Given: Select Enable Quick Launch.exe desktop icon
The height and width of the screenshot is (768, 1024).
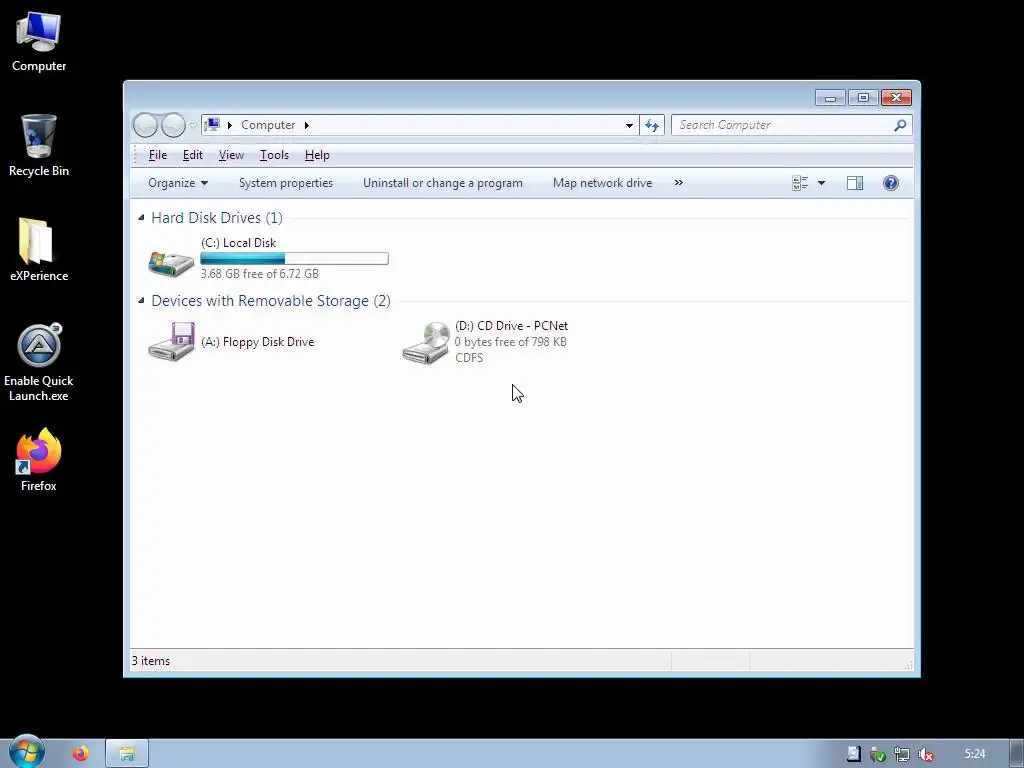Looking at the screenshot, I should tap(39, 362).
